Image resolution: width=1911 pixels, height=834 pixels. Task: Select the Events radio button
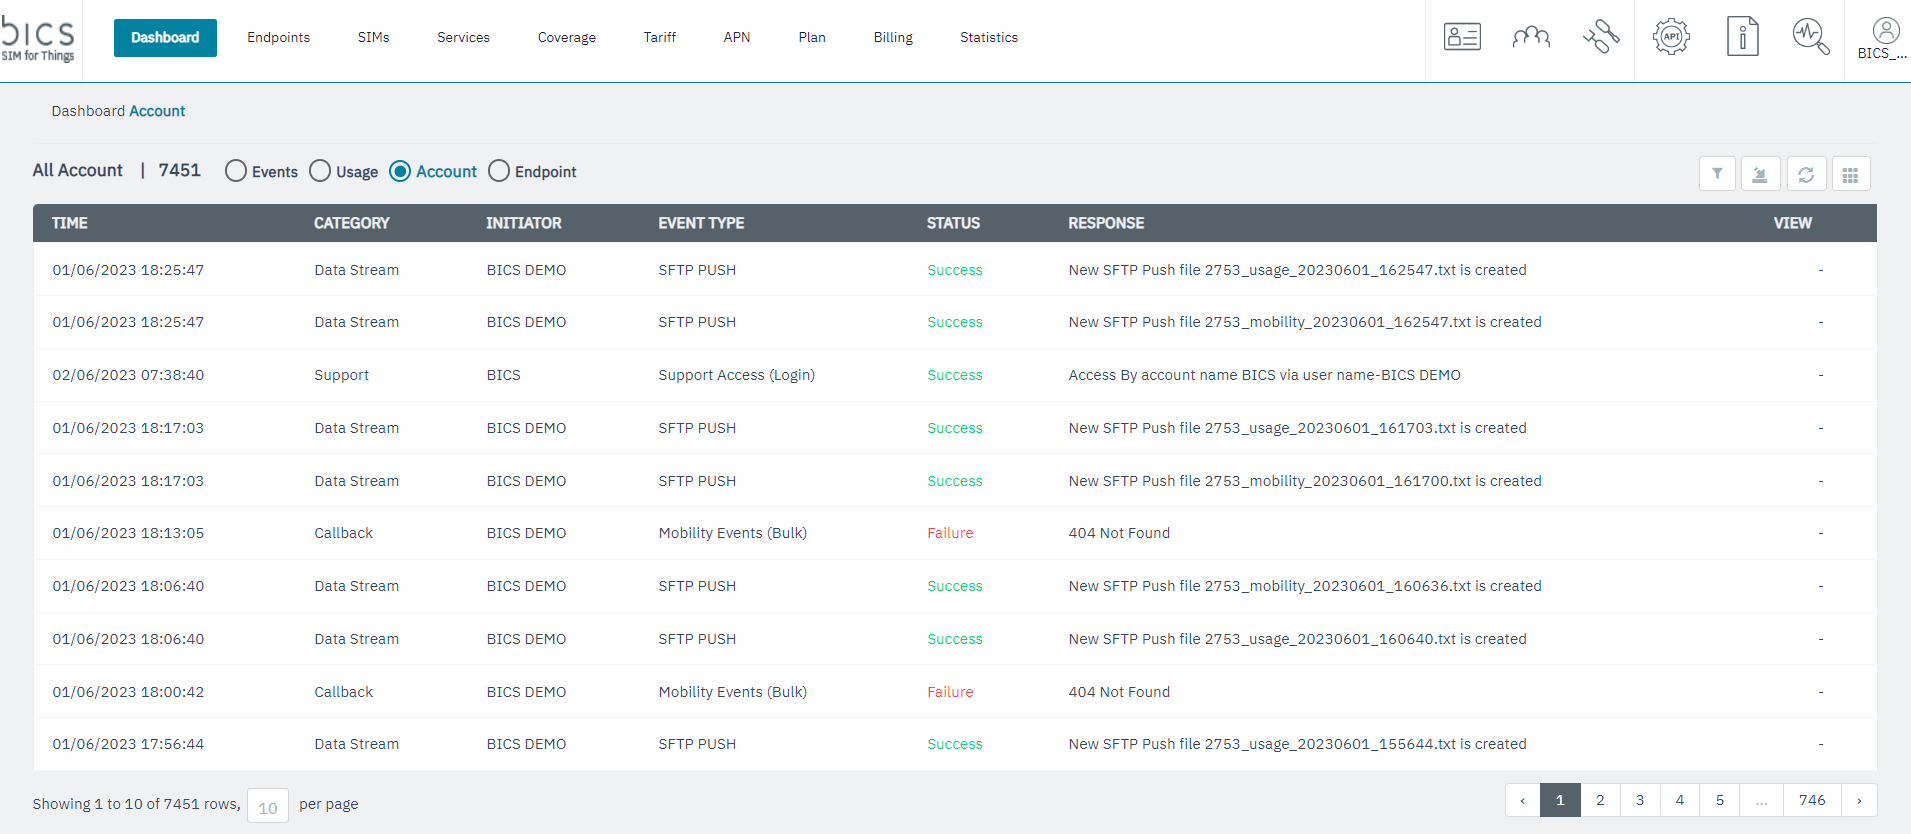tap(236, 171)
